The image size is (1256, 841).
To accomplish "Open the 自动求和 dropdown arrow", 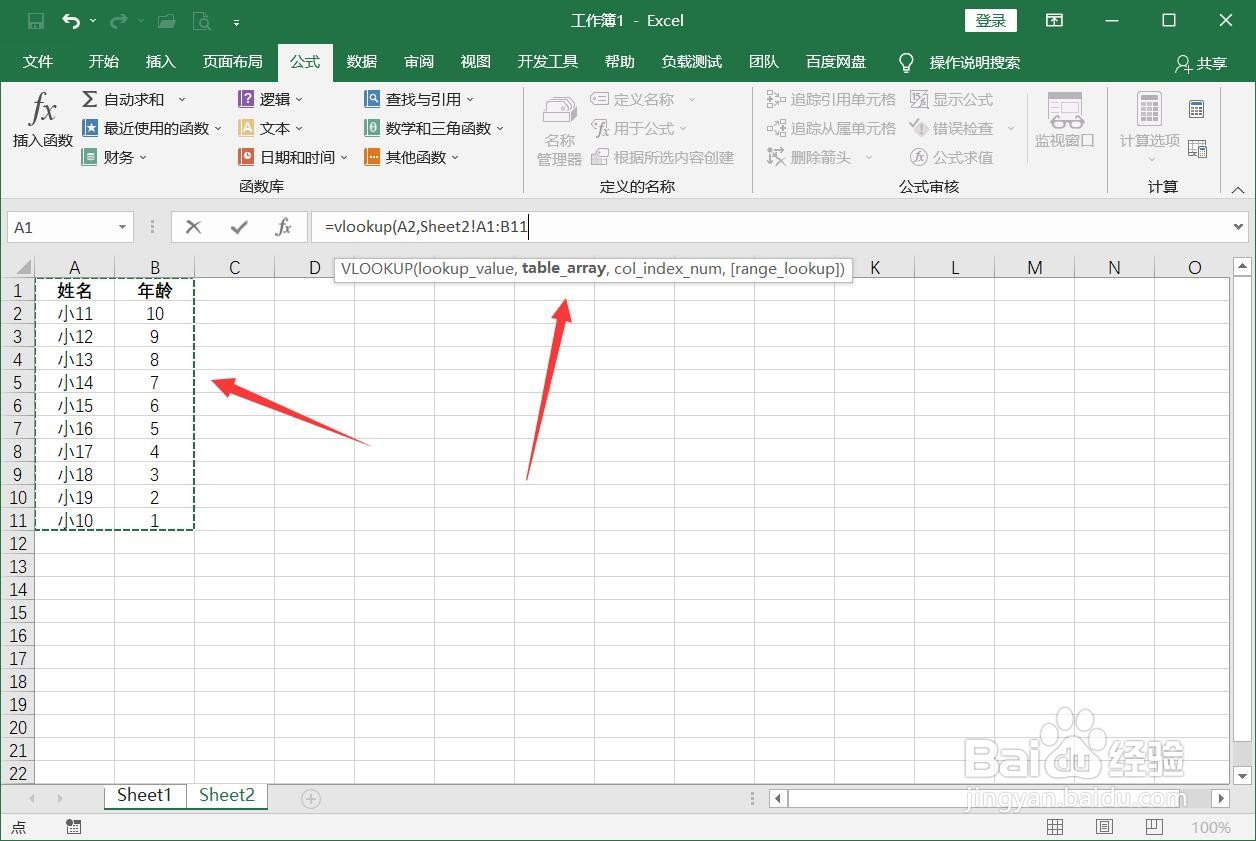I will [180, 99].
